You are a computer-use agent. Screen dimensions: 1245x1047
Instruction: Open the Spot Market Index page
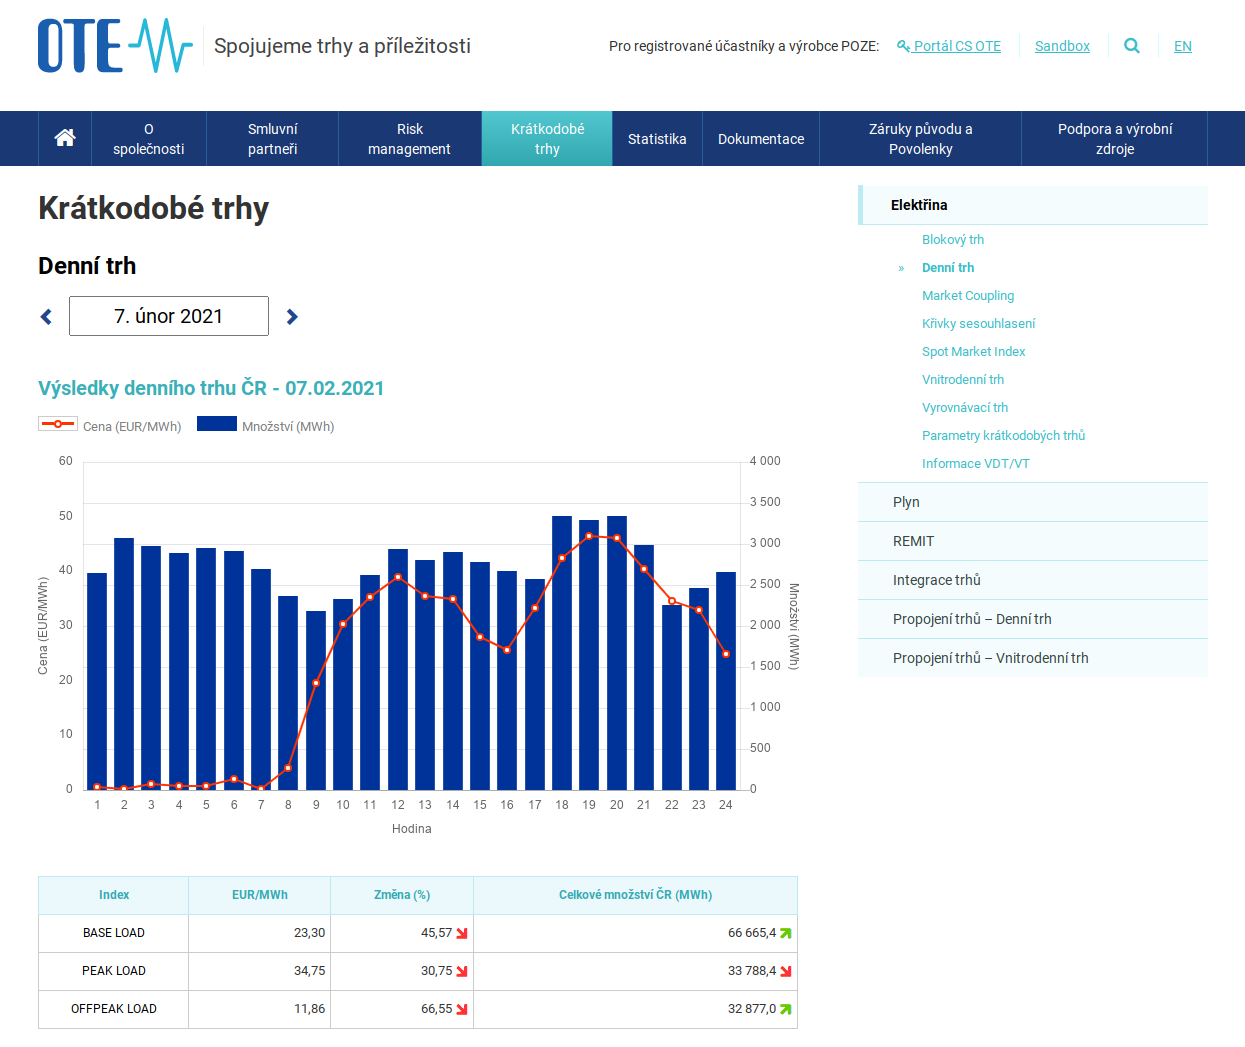pos(973,351)
